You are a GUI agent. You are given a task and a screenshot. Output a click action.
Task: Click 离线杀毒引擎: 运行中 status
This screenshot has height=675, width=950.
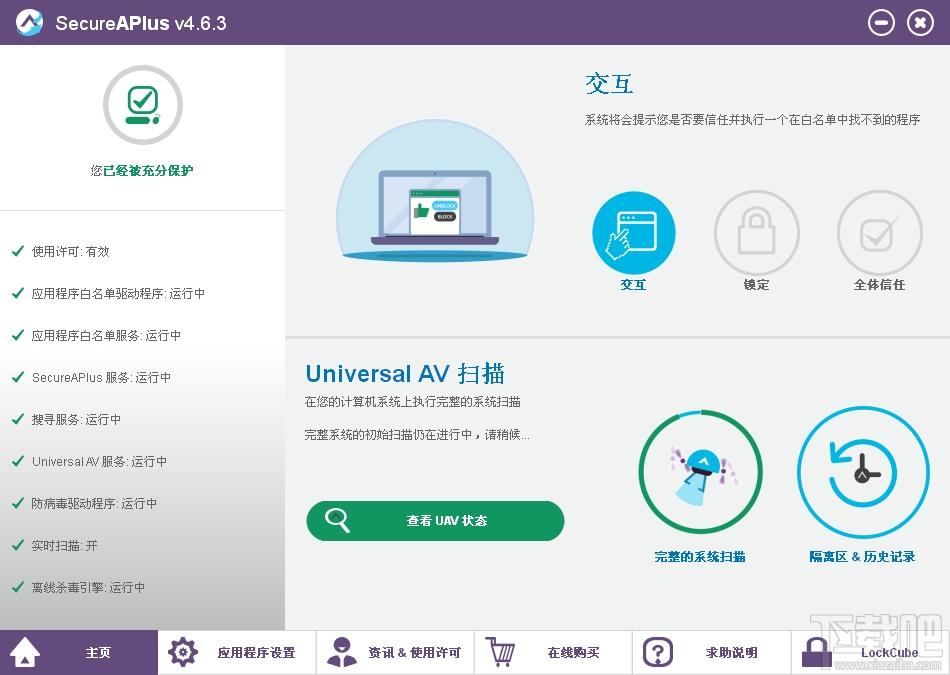click(78, 588)
